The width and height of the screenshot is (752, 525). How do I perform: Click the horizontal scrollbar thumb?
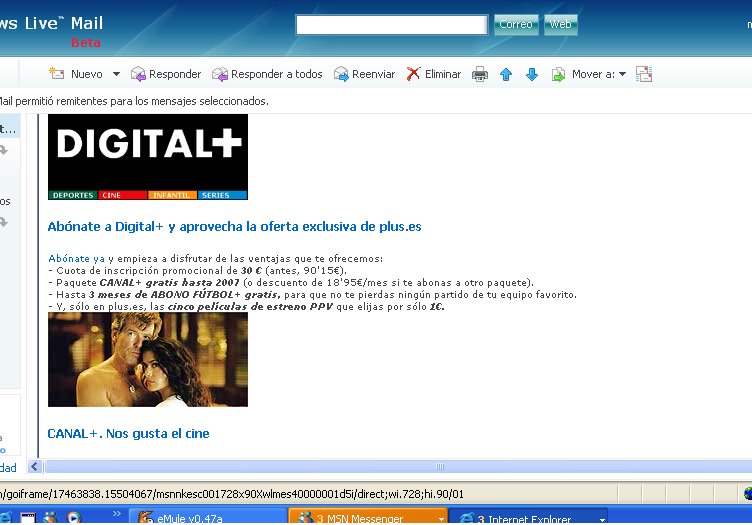398,467
